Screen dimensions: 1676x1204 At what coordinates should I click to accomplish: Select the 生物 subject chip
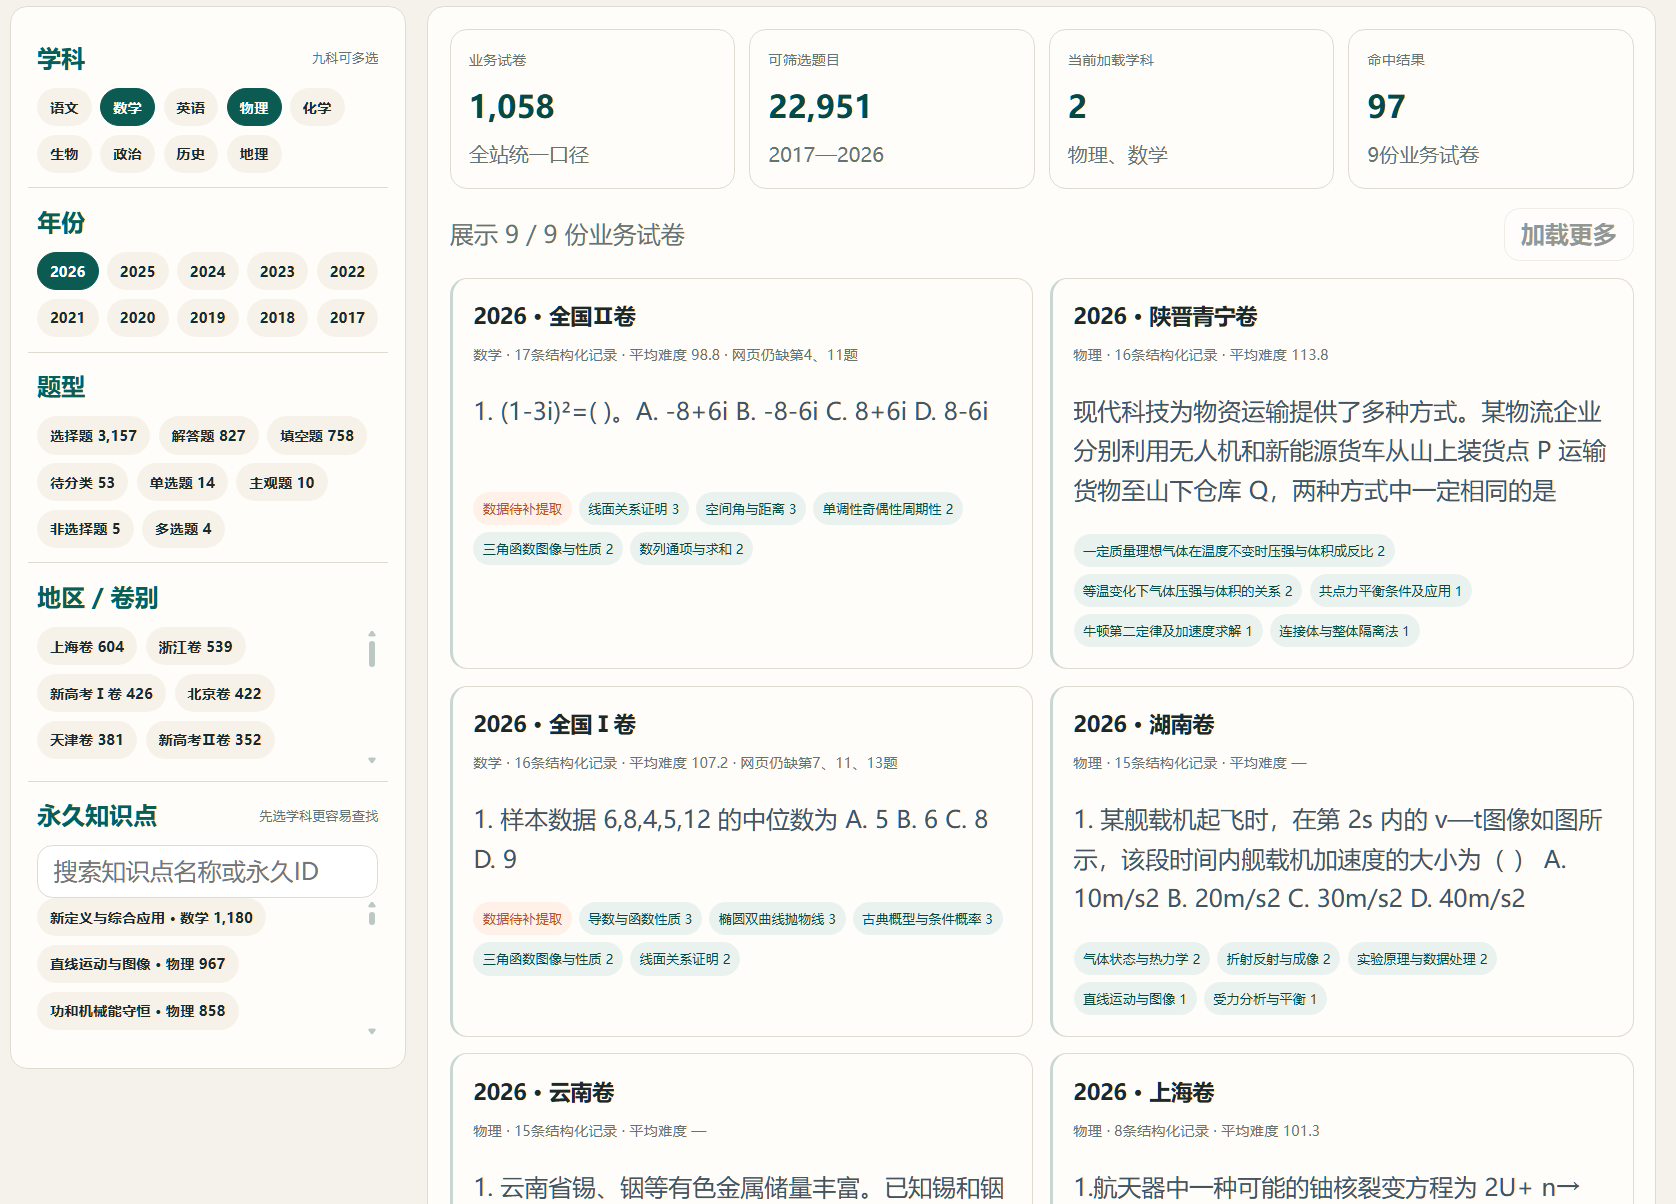64,154
